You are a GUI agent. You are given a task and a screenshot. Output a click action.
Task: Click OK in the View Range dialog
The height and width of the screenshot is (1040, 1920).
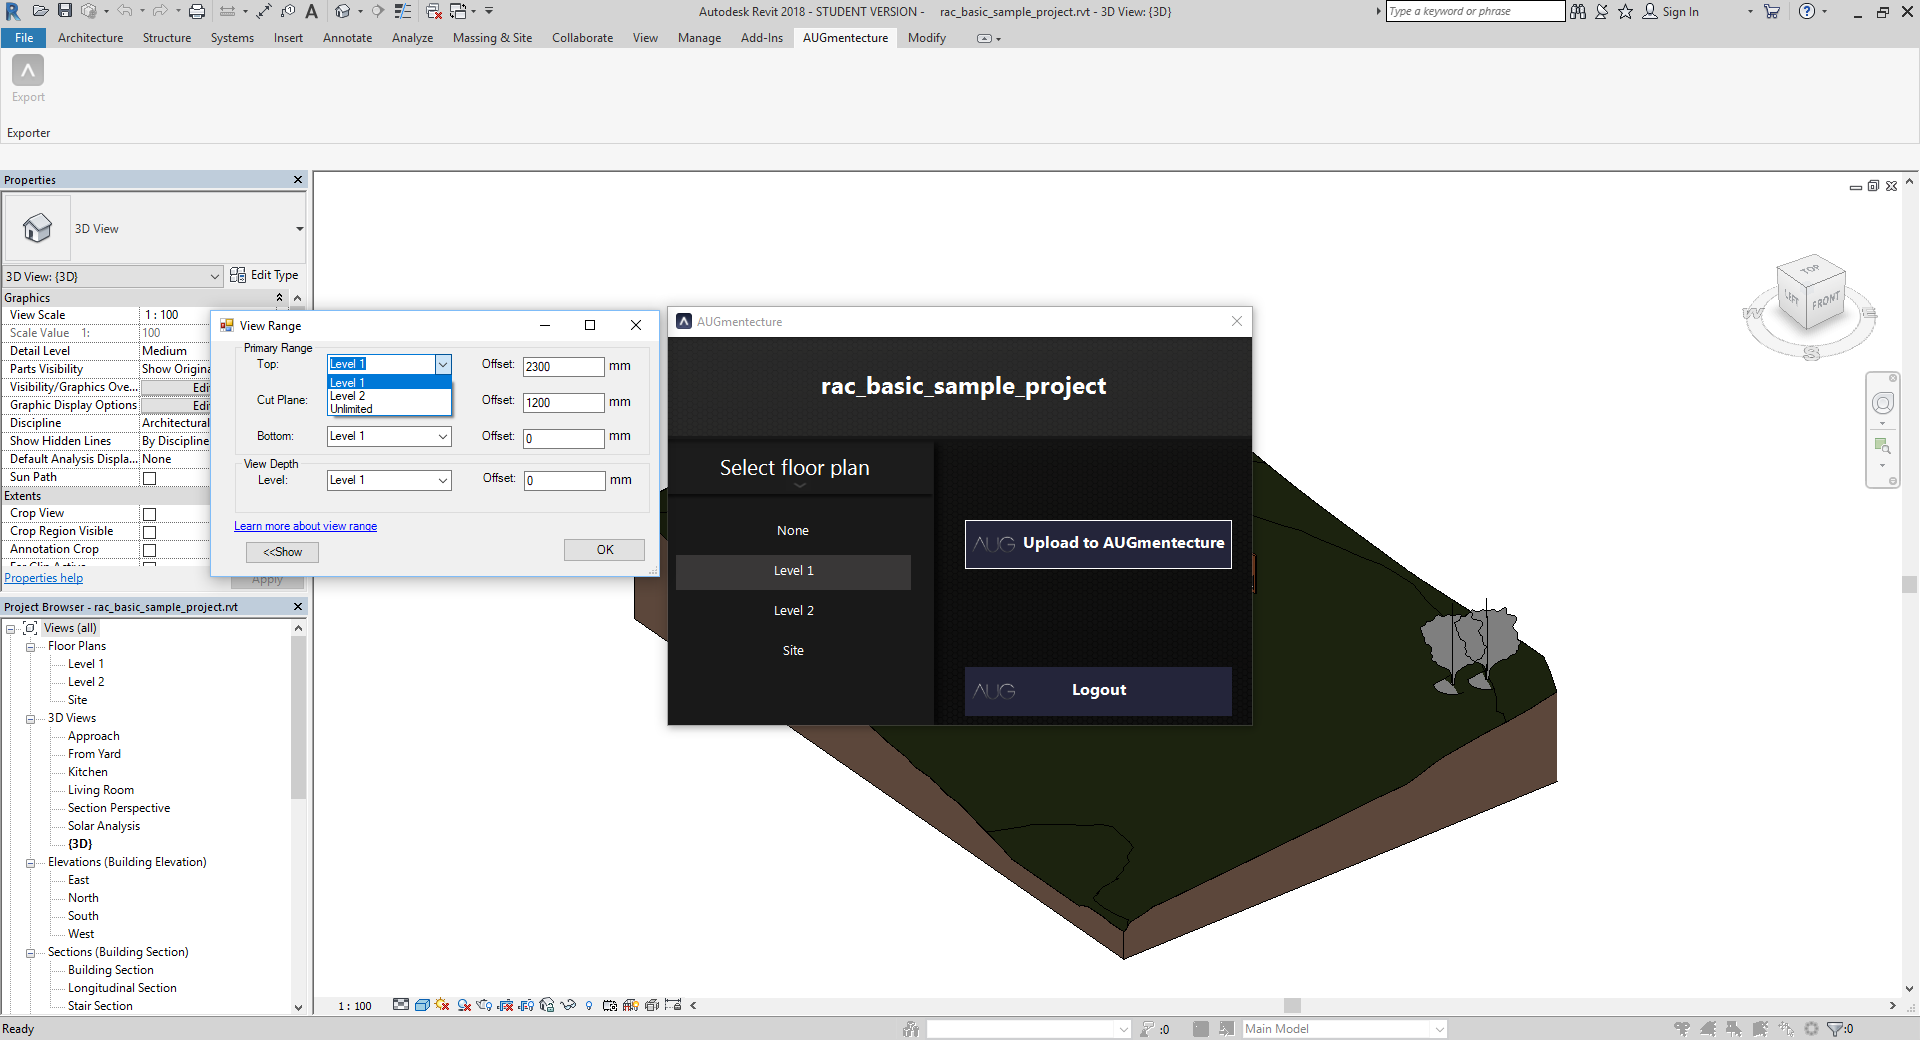click(605, 550)
